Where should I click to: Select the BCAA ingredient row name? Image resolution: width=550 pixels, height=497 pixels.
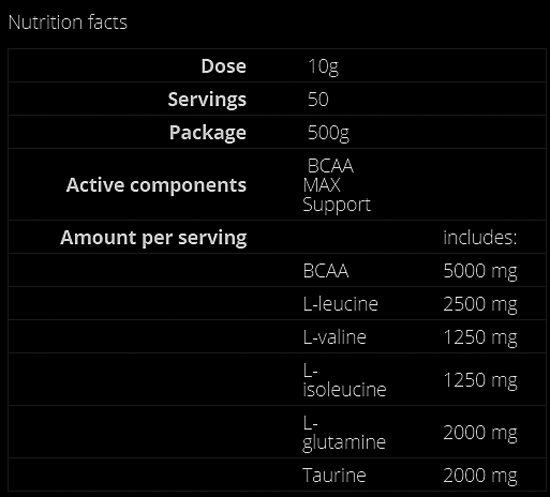point(326,271)
